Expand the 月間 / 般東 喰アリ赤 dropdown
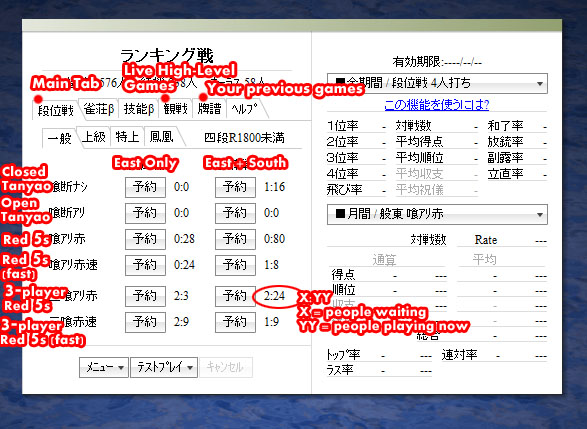The image size is (587, 429). [437, 214]
